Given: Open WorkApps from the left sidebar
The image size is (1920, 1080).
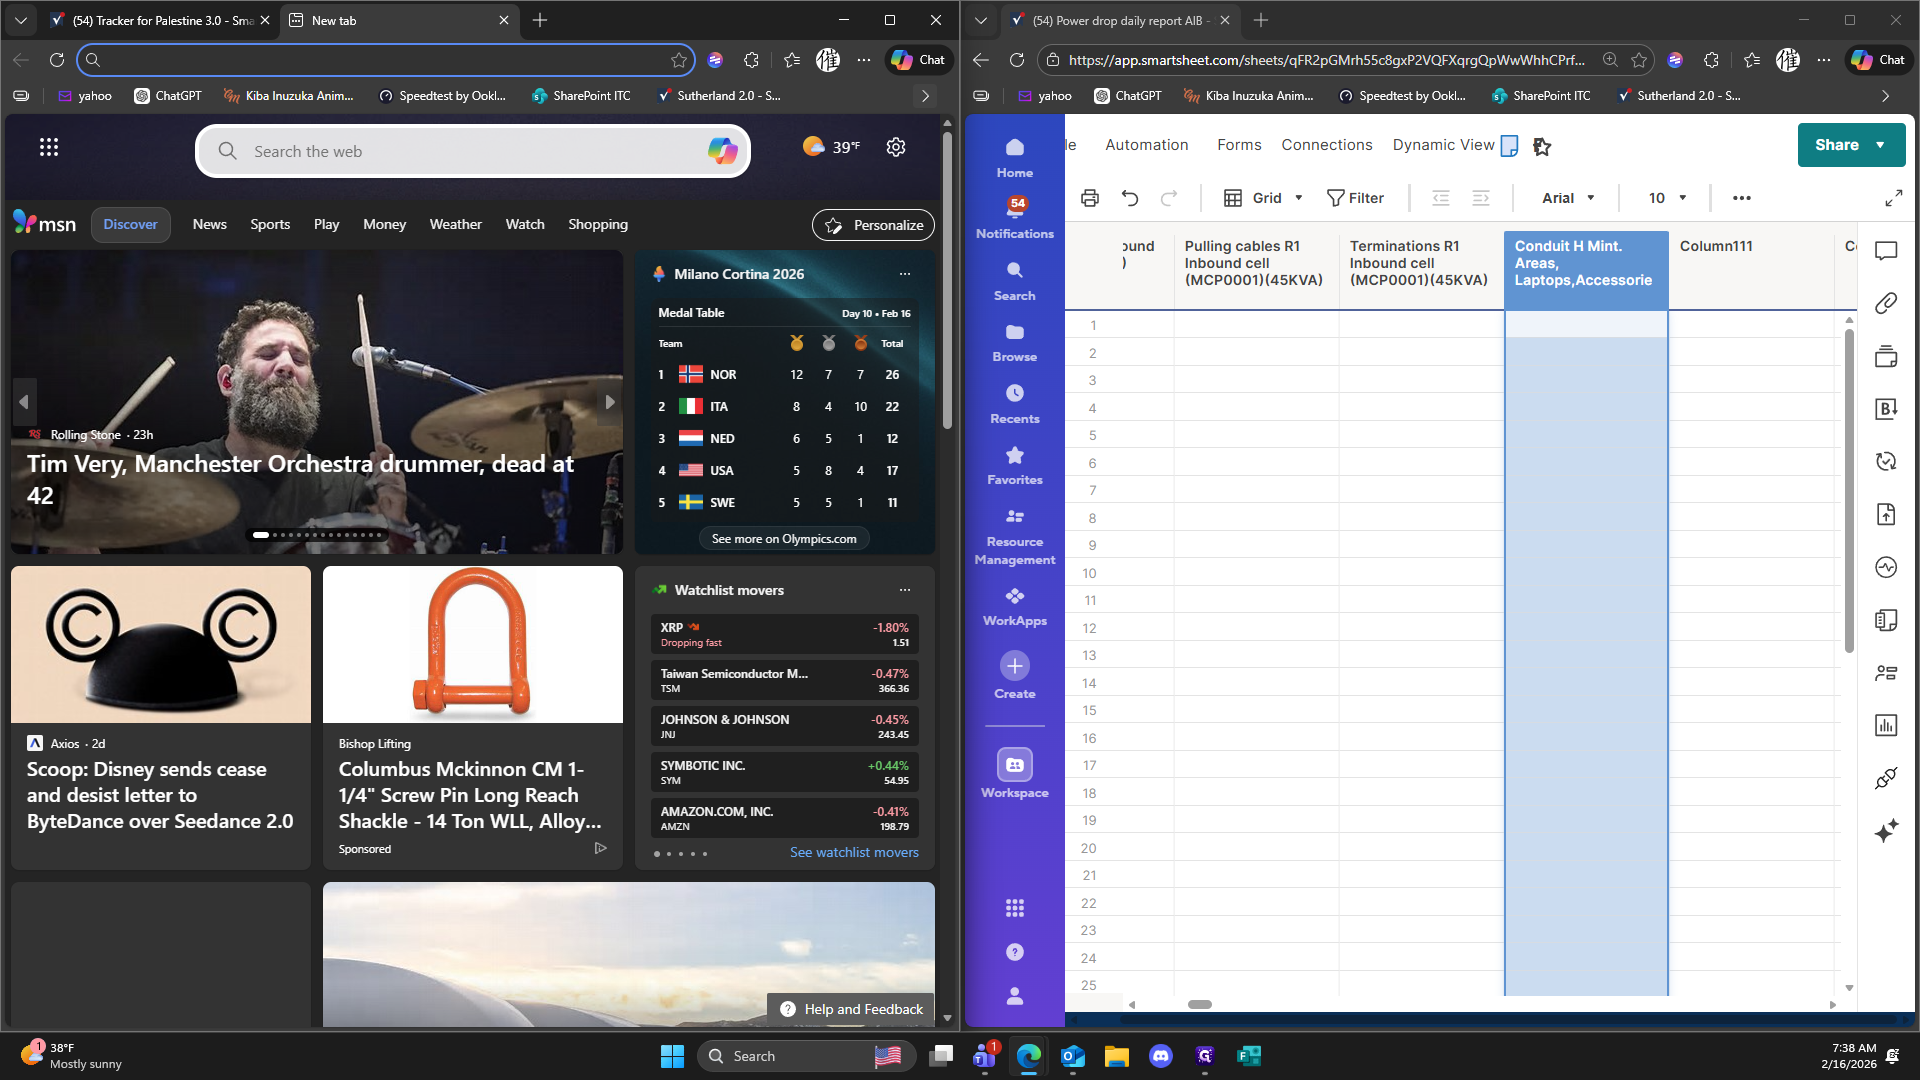Looking at the screenshot, I should tap(1014, 606).
